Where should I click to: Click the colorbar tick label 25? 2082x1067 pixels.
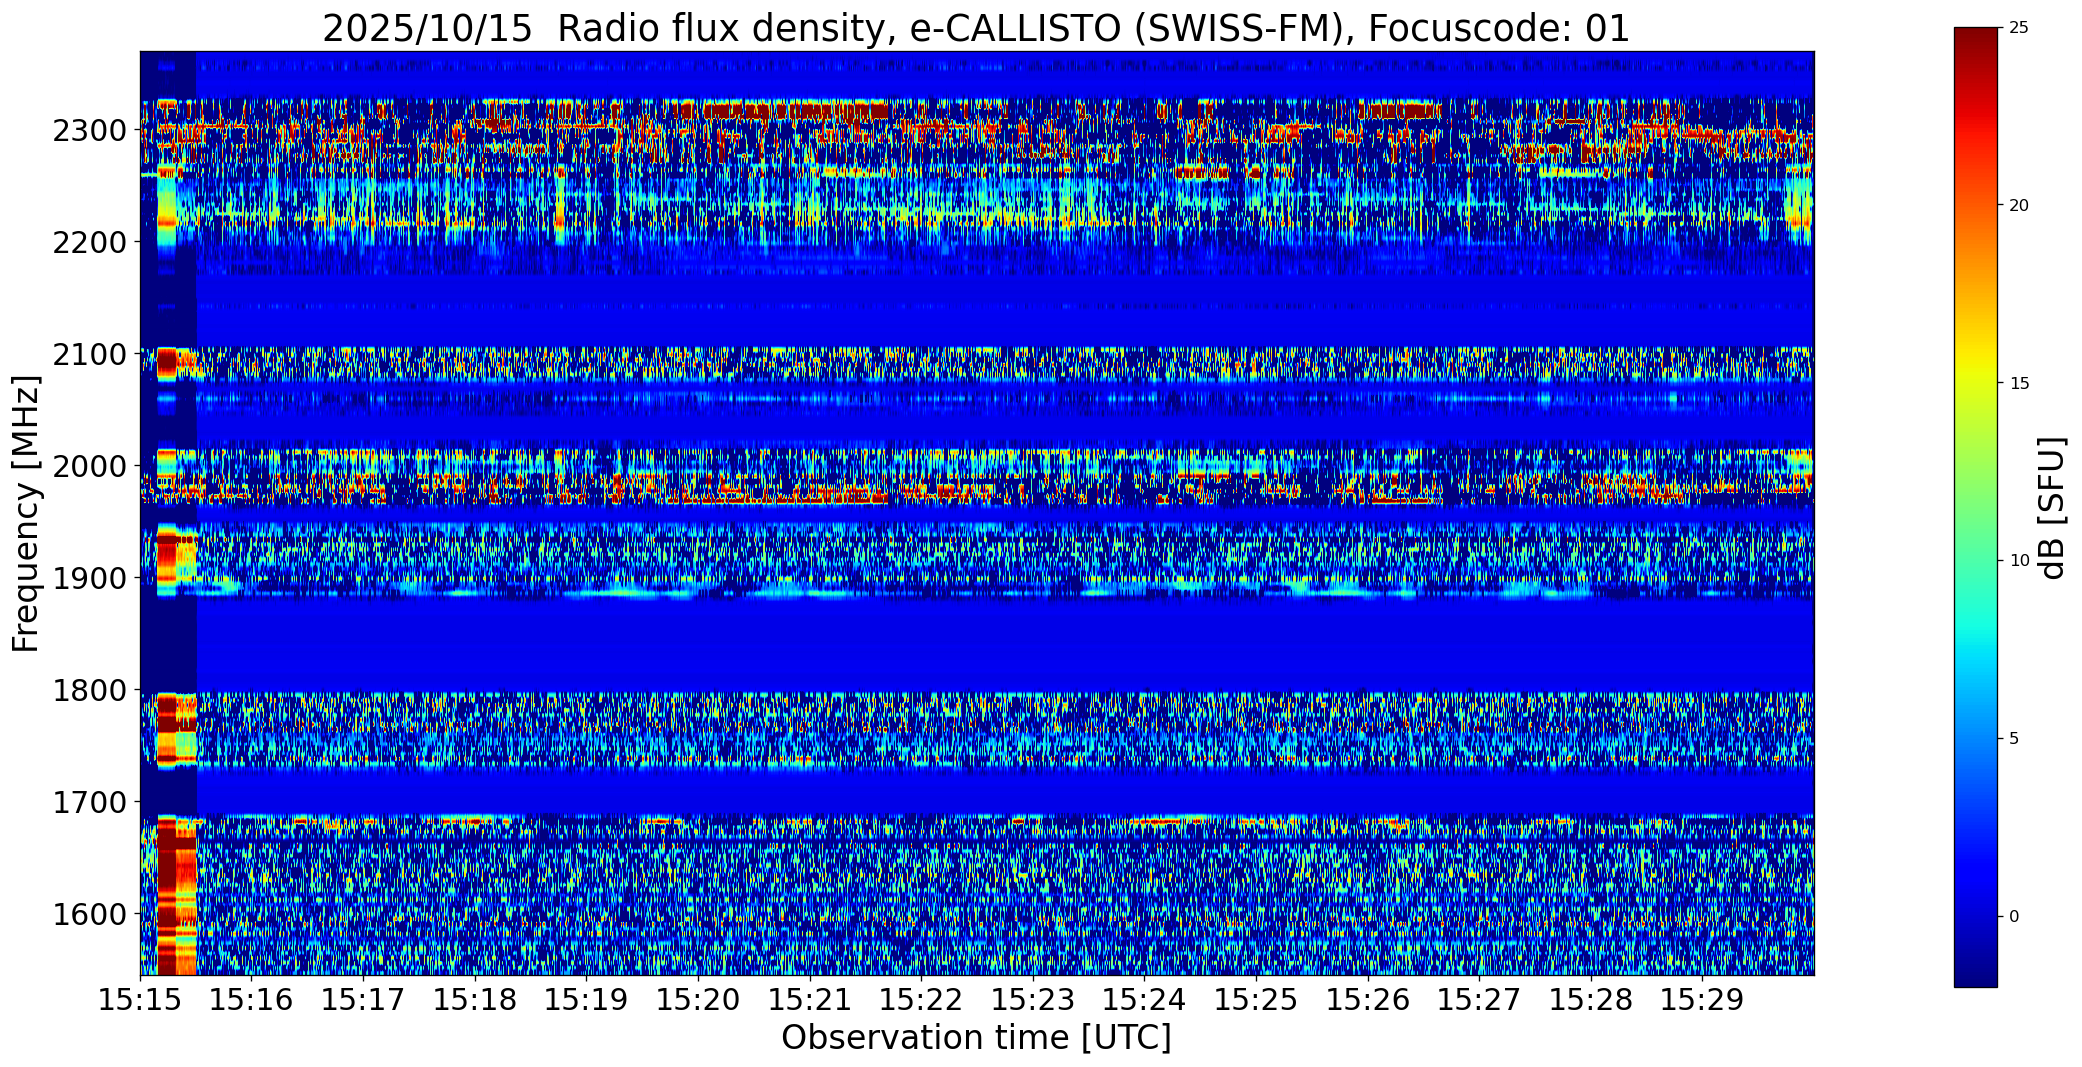pos(2019,28)
